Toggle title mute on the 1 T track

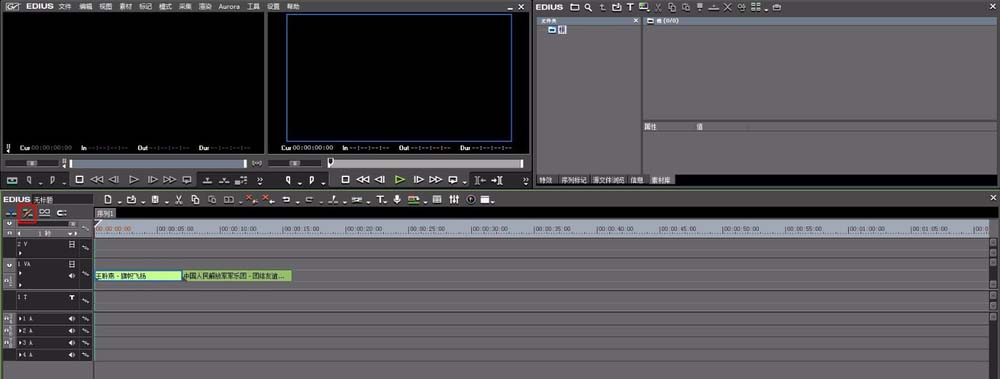(x=72, y=297)
